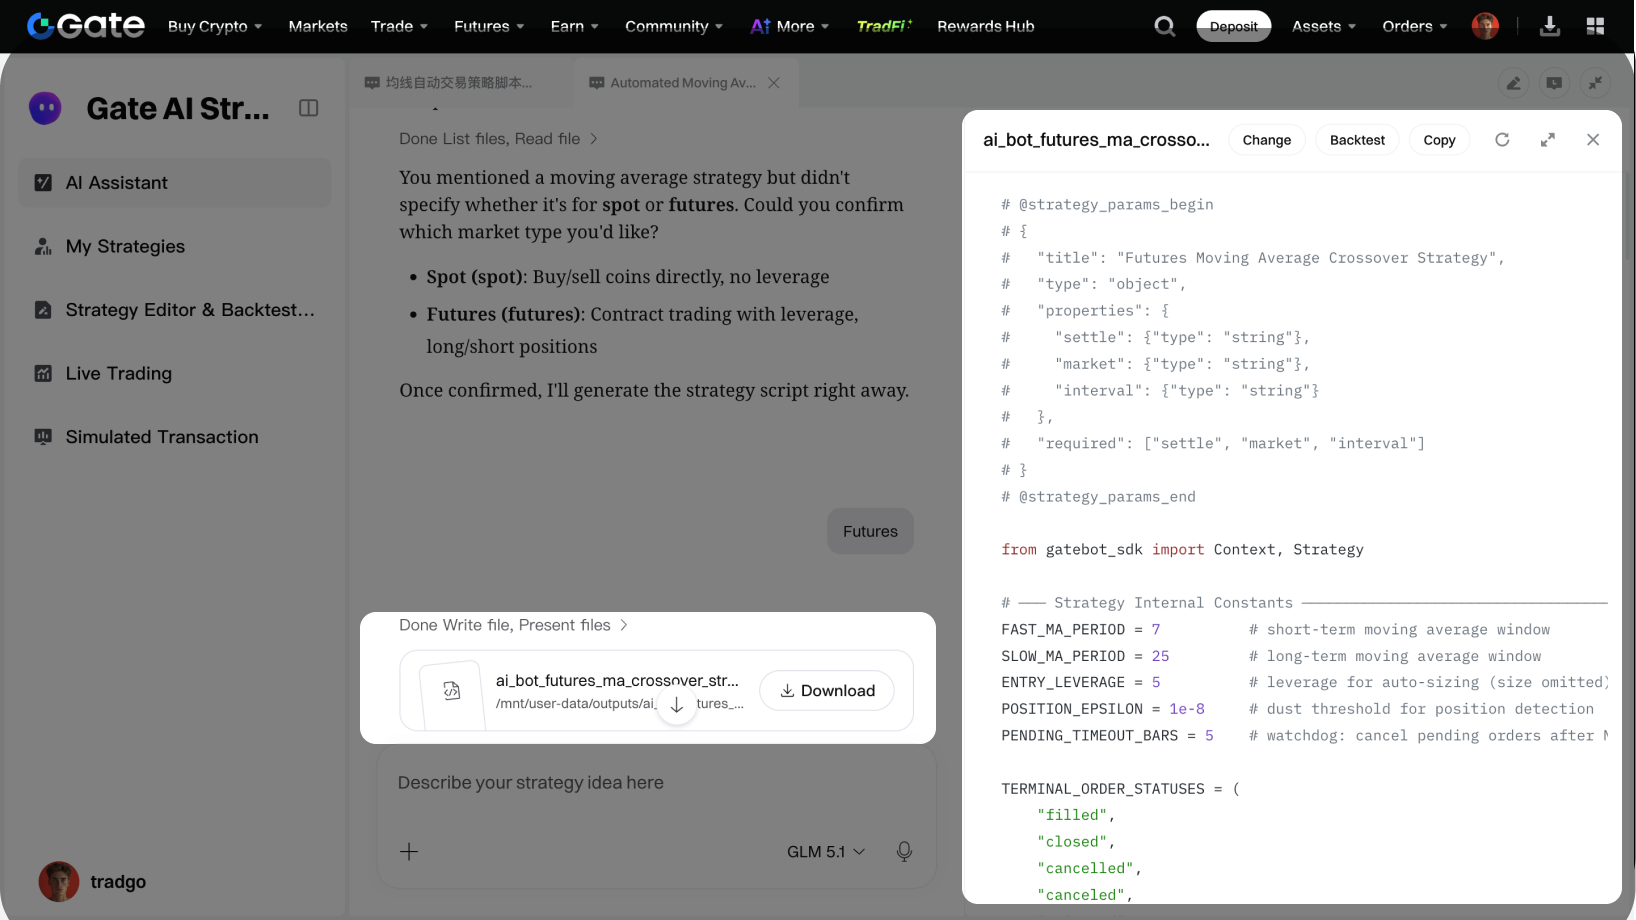Click the Live Trading sidebar icon

point(43,373)
